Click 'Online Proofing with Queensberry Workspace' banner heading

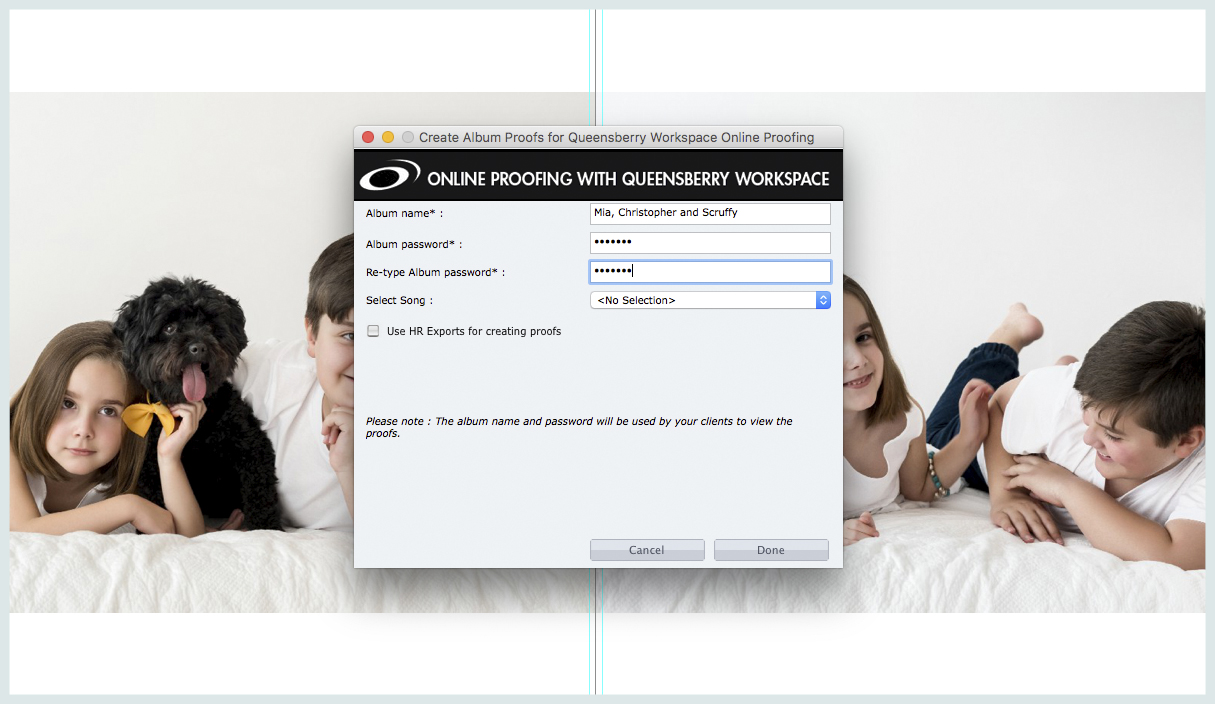628,179
